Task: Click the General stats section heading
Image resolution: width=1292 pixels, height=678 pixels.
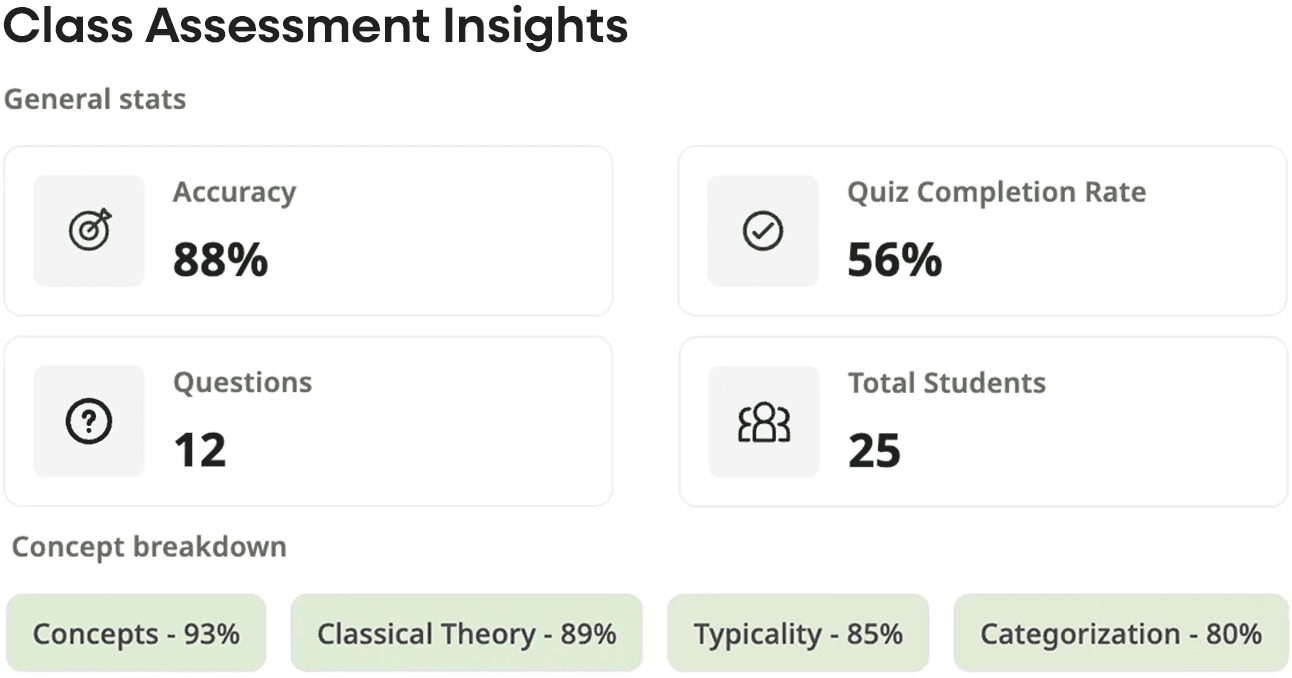Action: [95, 99]
